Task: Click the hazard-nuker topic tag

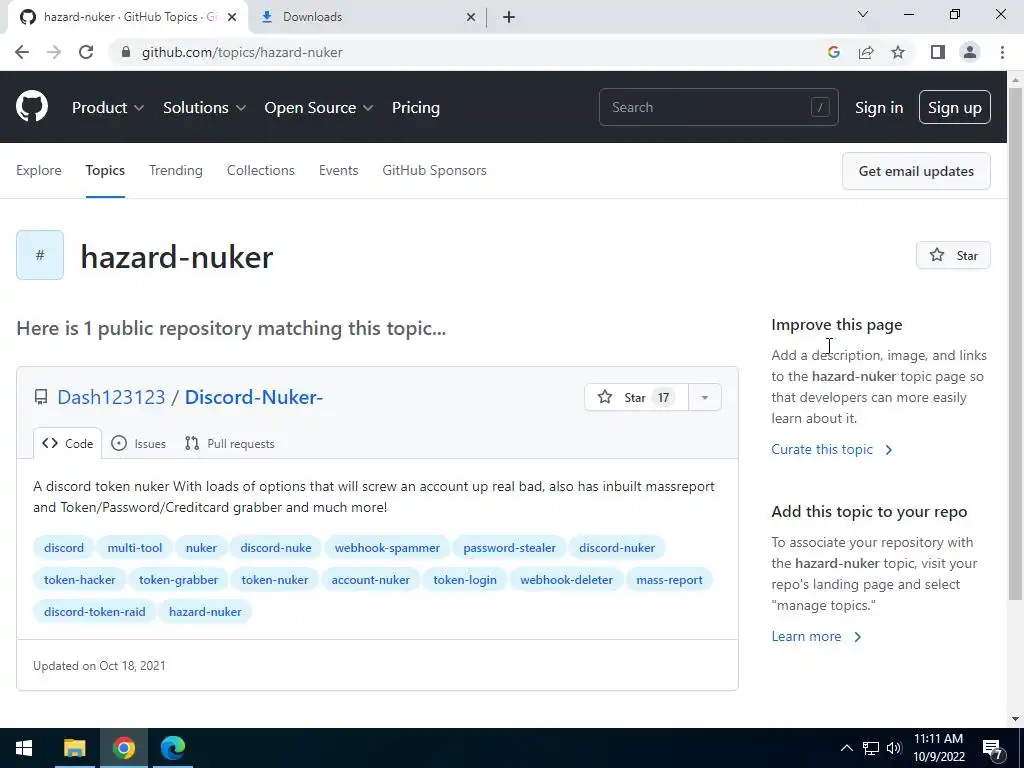Action: coord(205,611)
